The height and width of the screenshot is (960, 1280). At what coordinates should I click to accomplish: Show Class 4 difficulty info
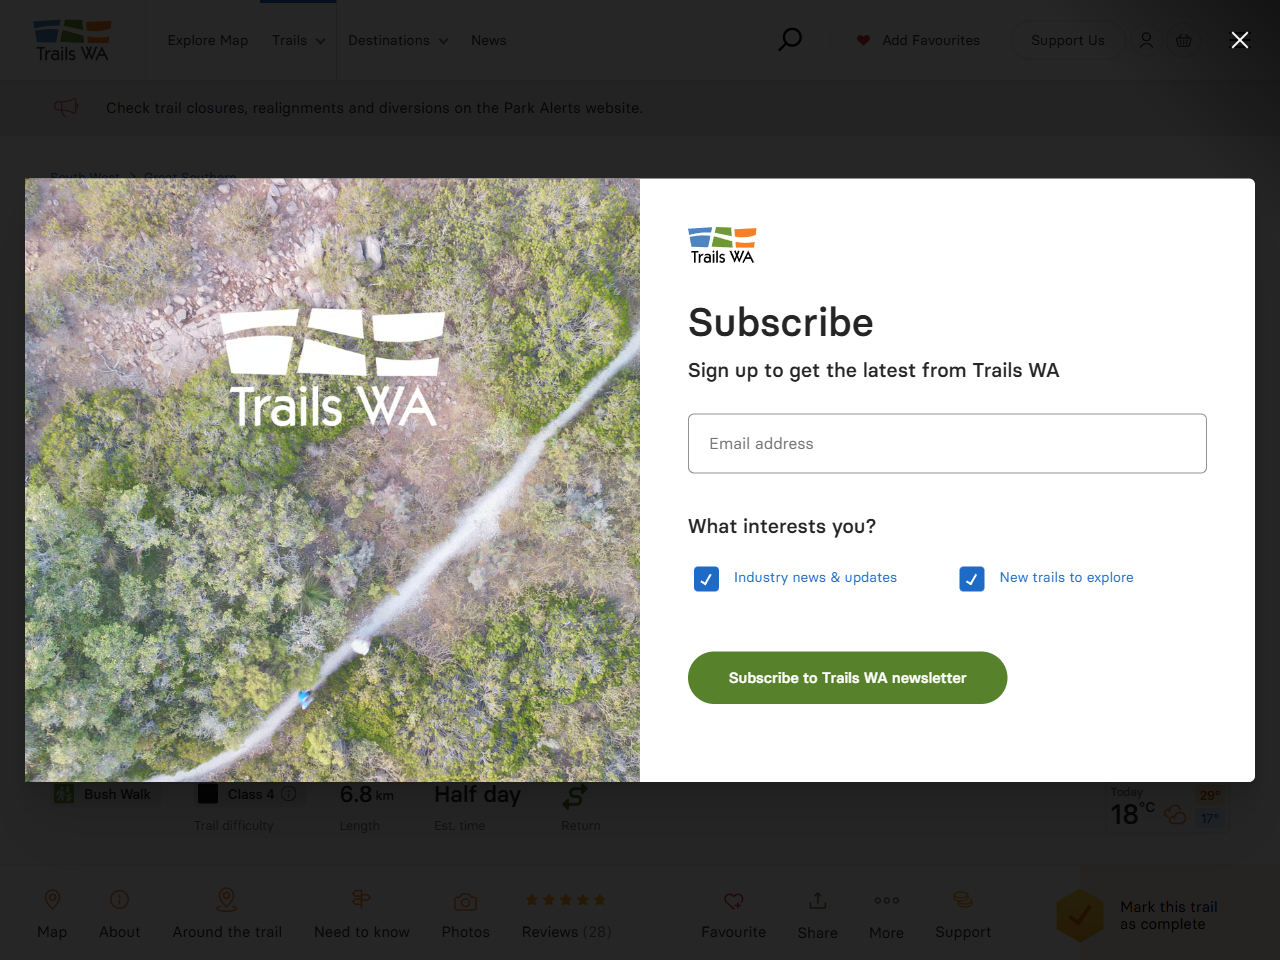pos(289,794)
